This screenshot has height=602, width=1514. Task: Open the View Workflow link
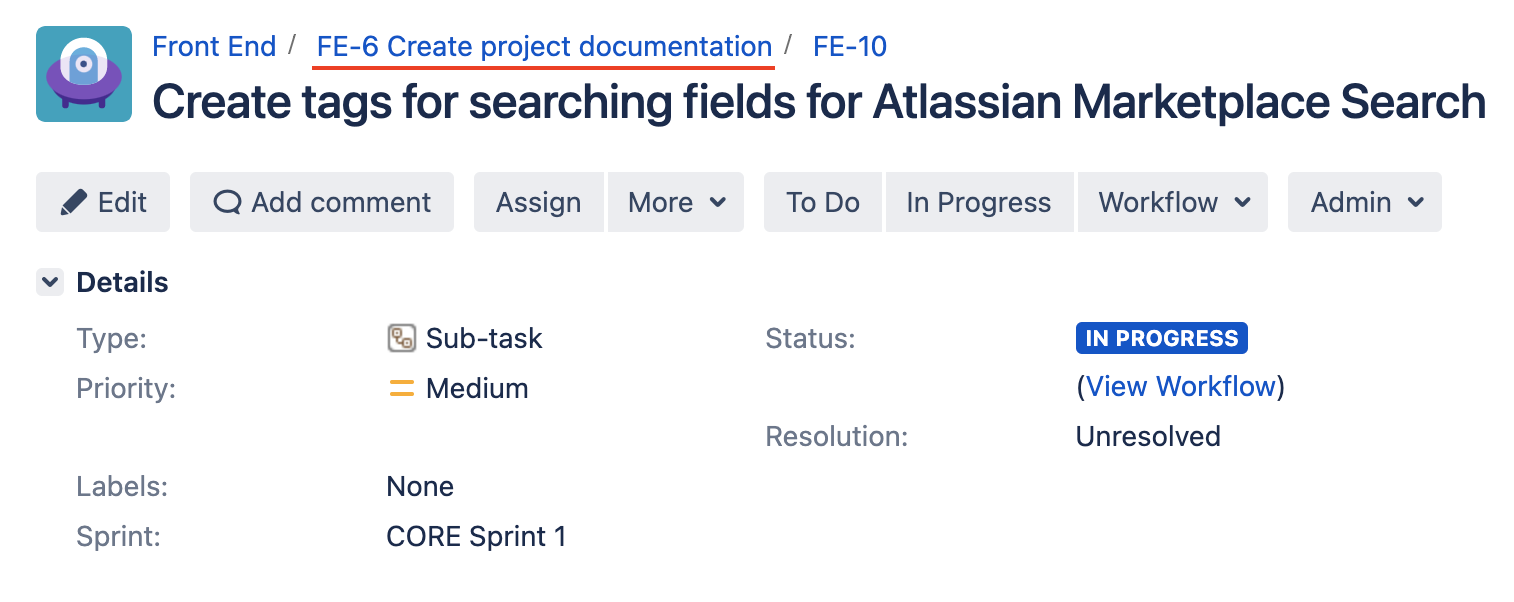pyautogui.click(x=1180, y=386)
